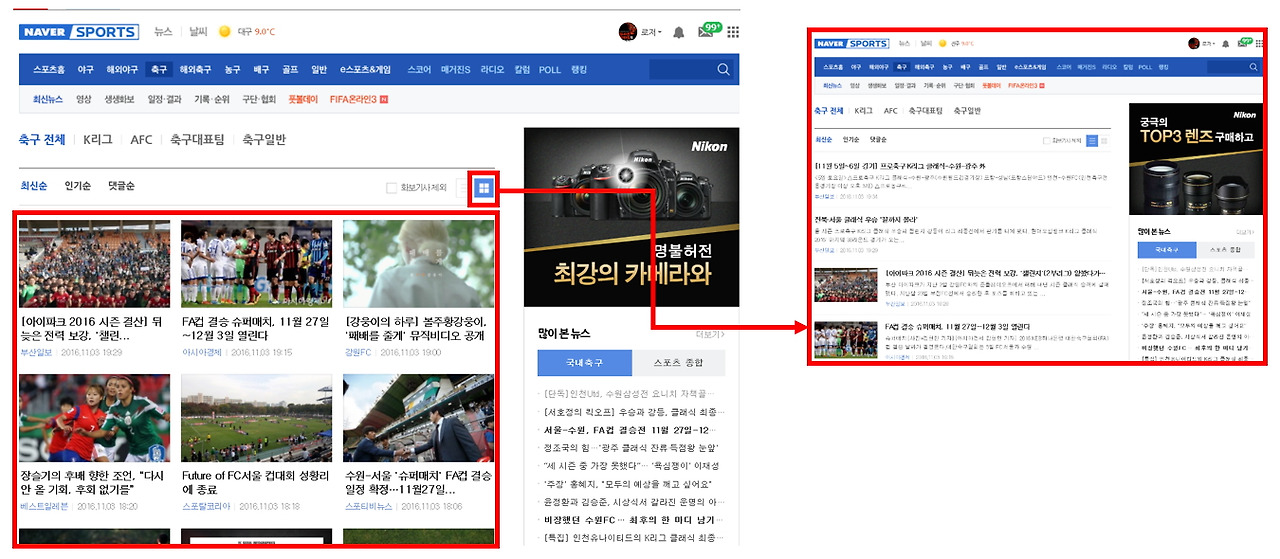
Task: Switch to list view icon in left page
Action: 464,187
